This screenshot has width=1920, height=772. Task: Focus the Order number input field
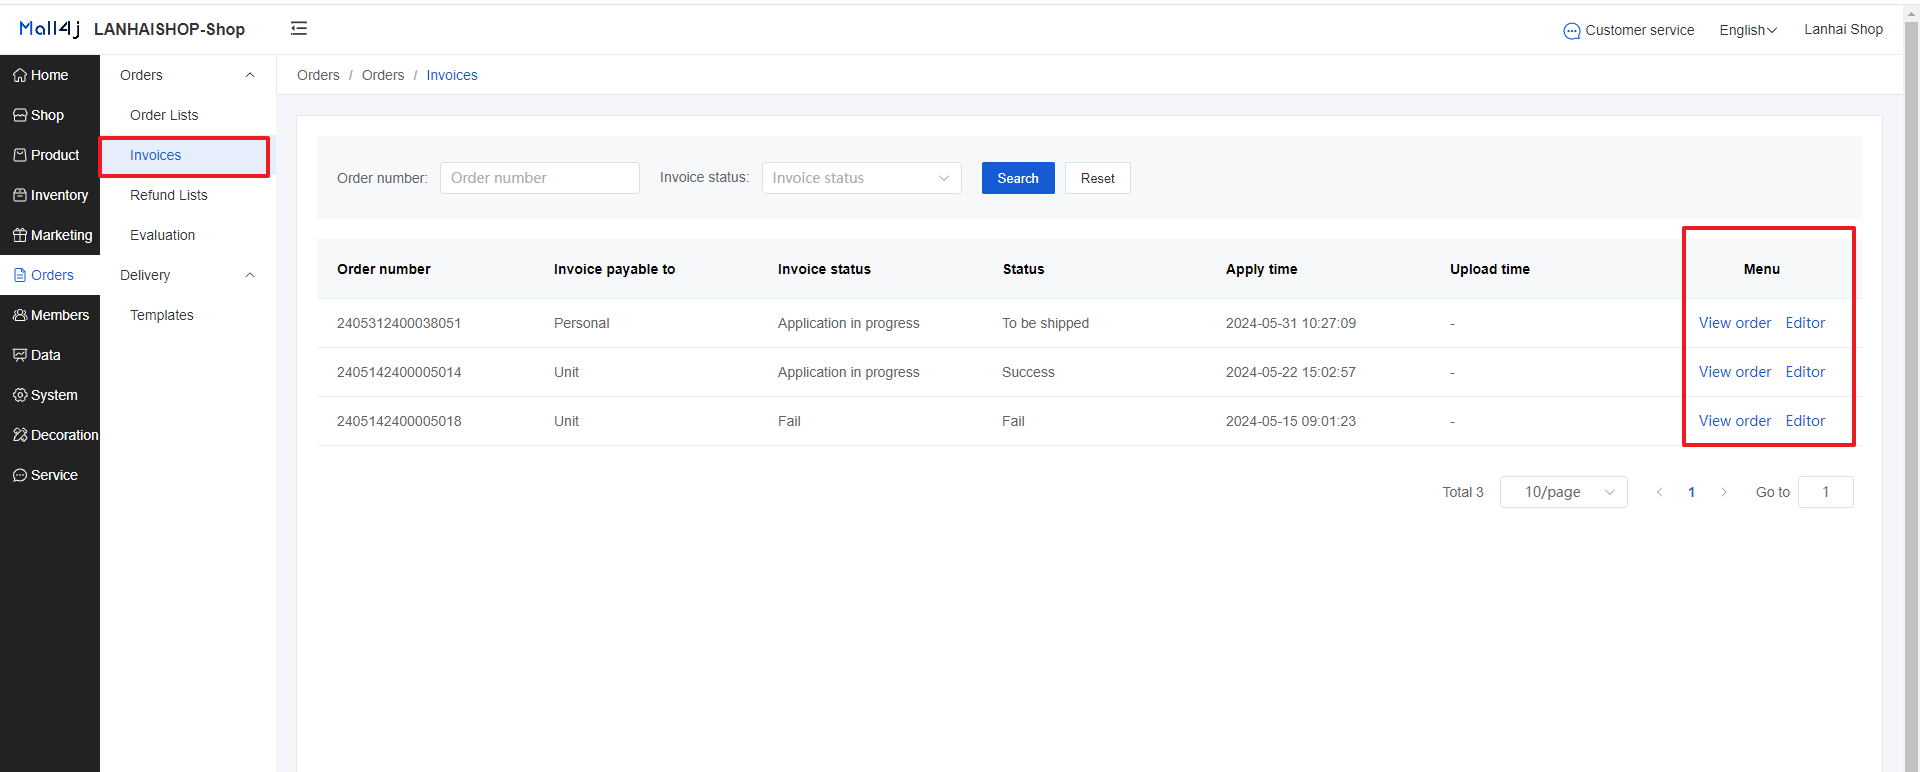pyautogui.click(x=540, y=178)
